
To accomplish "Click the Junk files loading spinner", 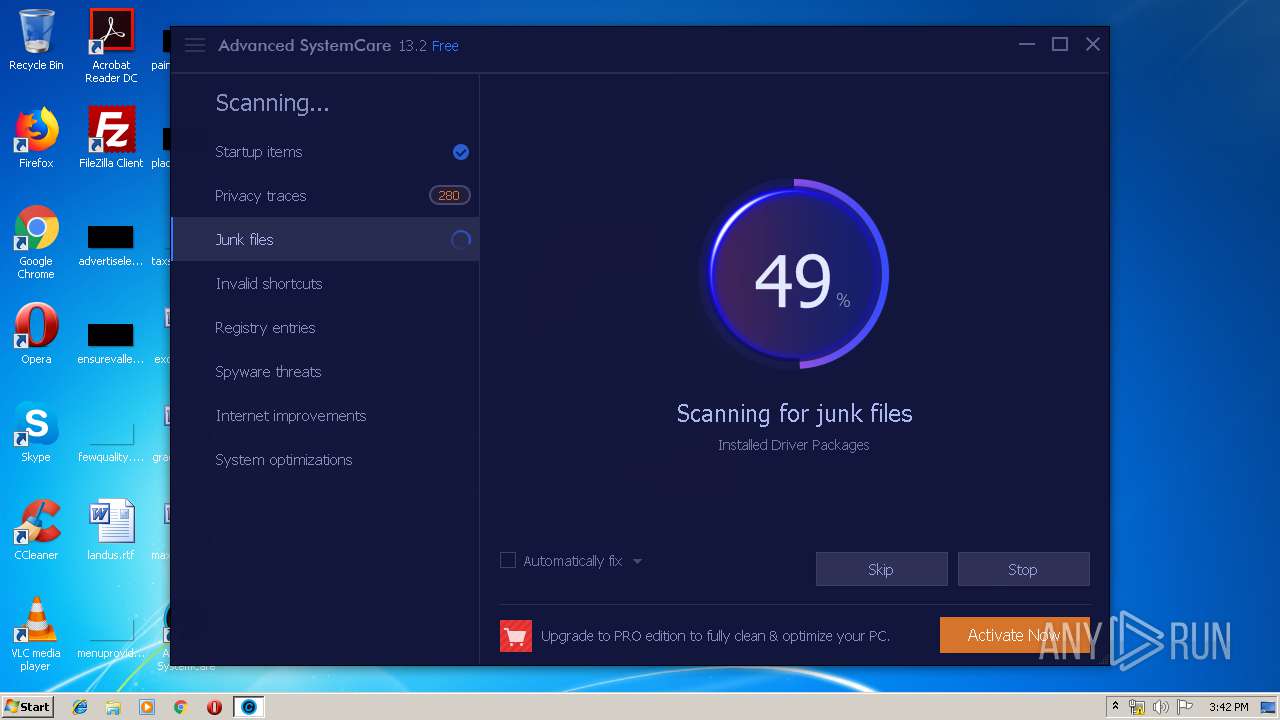I will pos(461,240).
